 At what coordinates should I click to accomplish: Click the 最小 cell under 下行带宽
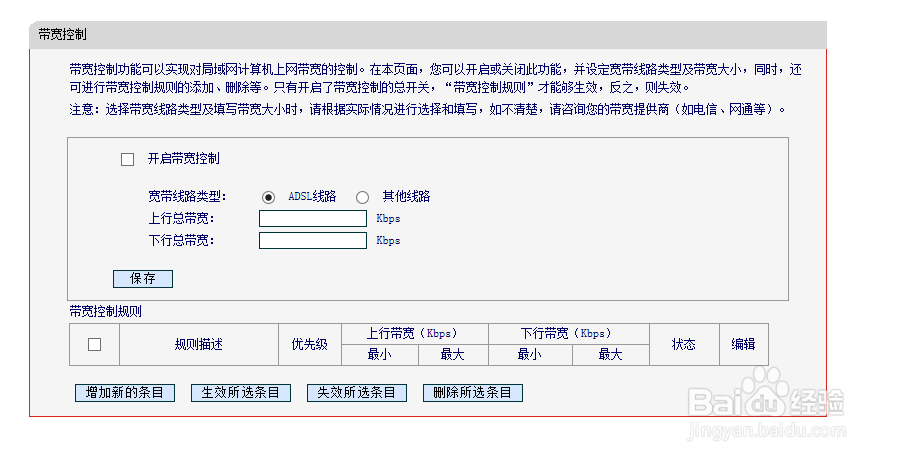tap(530, 355)
